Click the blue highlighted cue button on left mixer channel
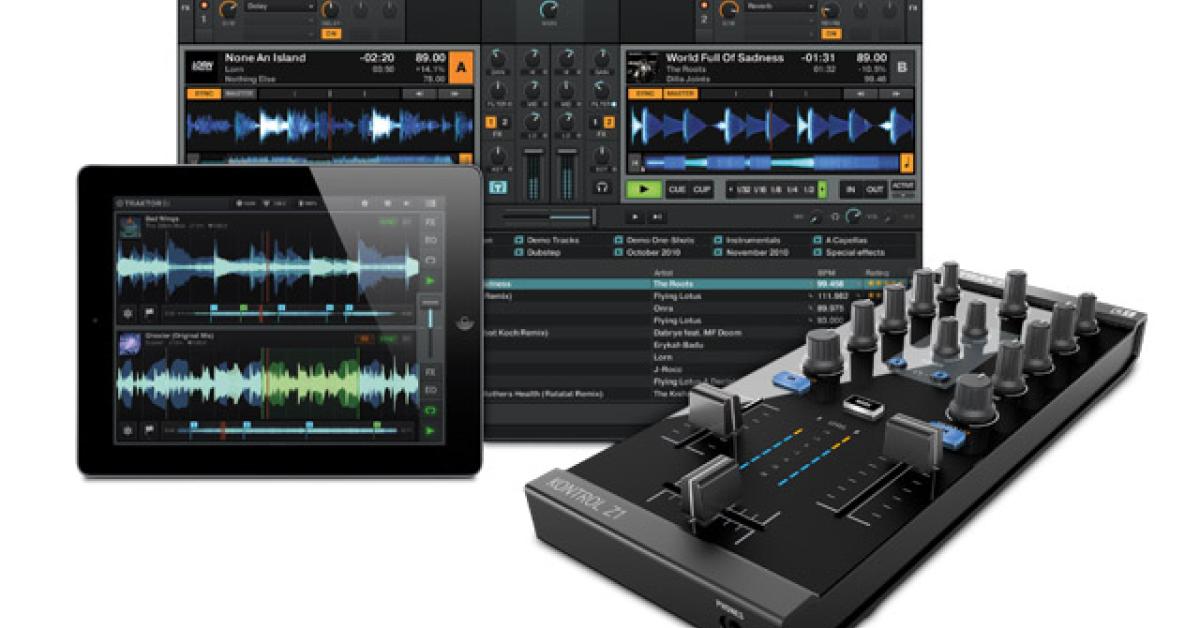The width and height of the screenshot is (1200, 628). tap(498, 187)
